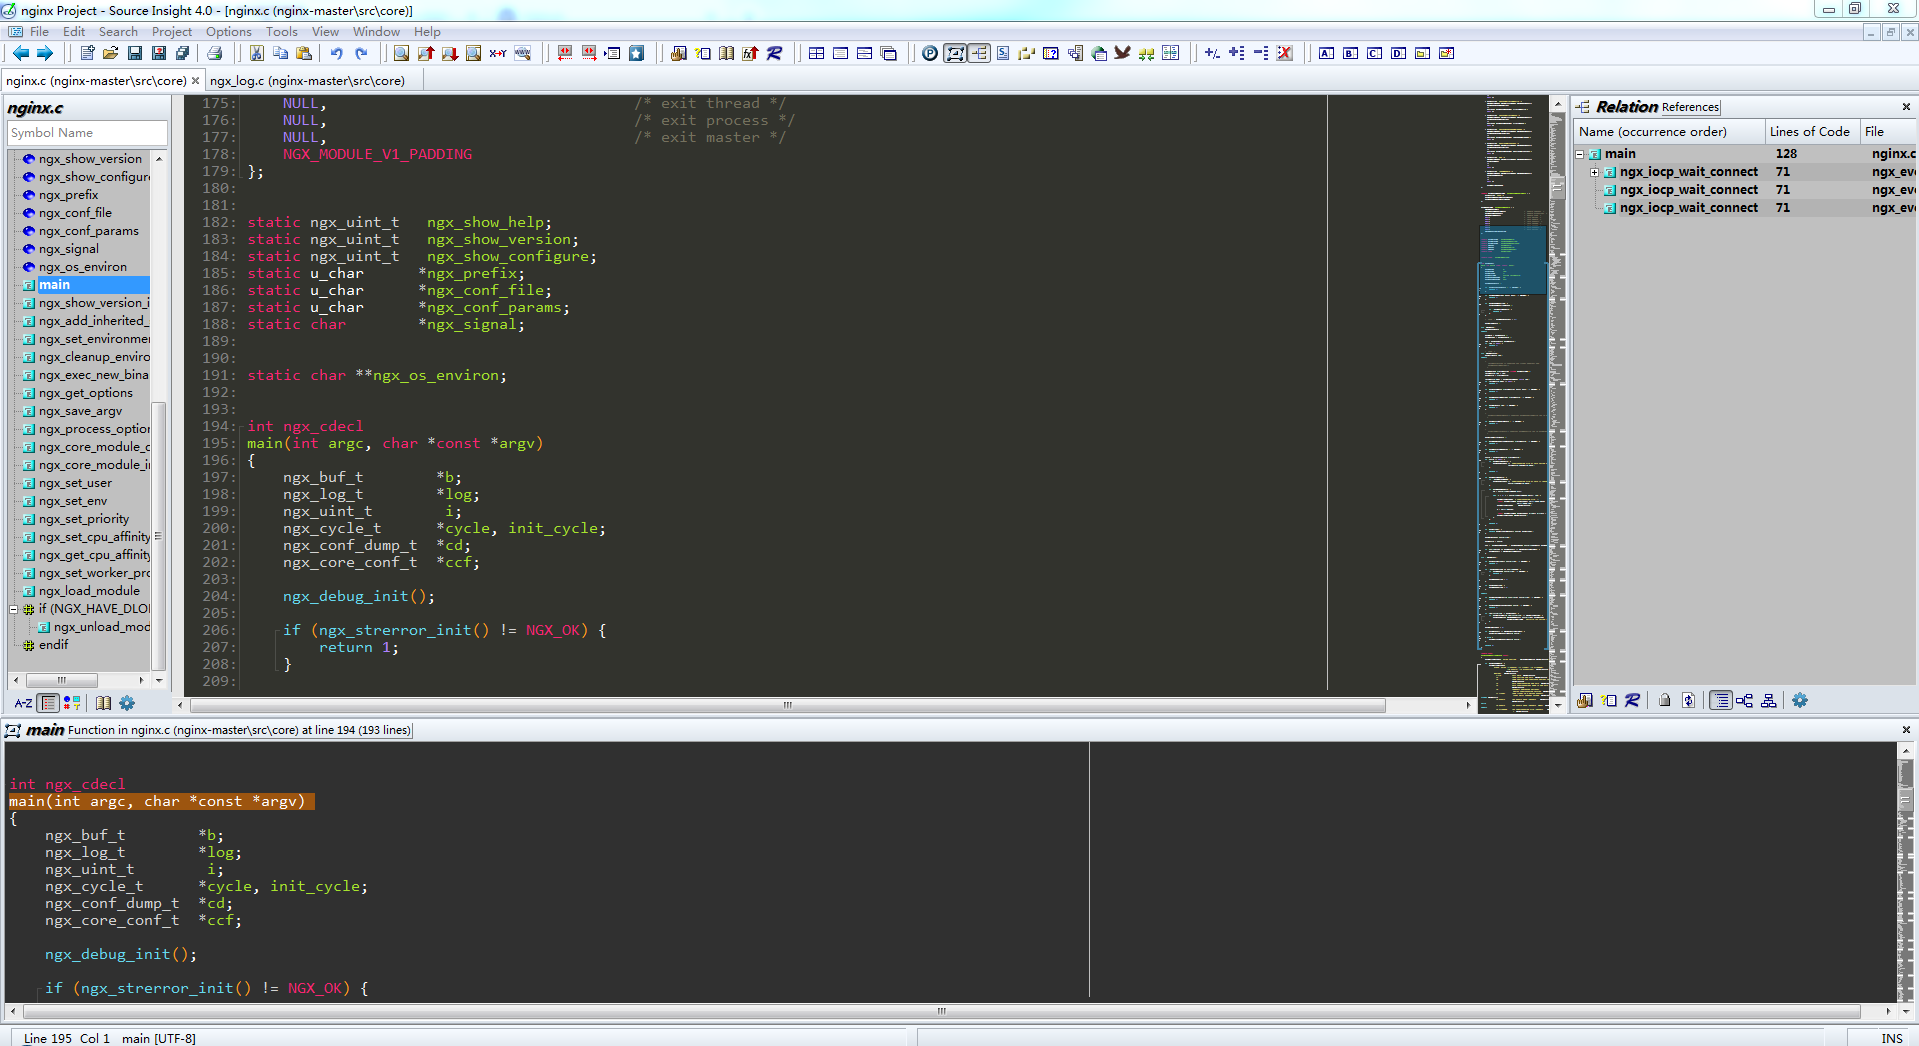Select ngx_show_version in symbol list
The height and width of the screenshot is (1046, 1919).
(90, 159)
